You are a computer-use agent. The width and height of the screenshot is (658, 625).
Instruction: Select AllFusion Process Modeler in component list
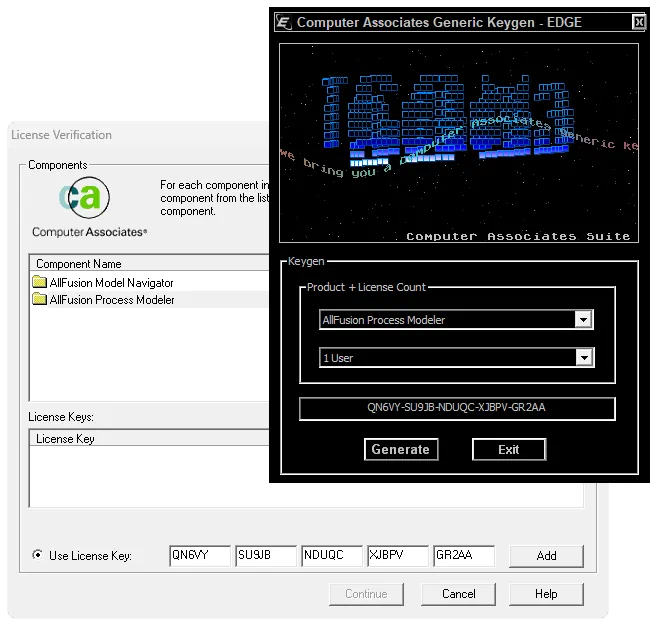pyautogui.click(x=111, y=300)
